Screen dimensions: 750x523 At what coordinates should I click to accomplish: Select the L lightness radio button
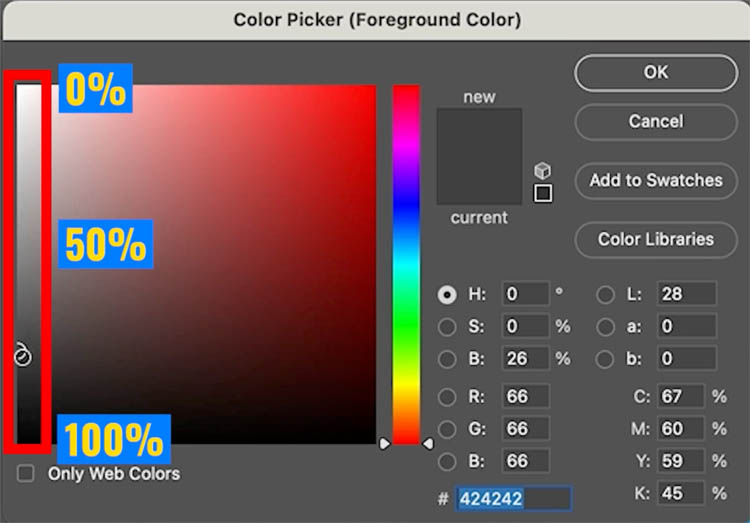[605, 294]
